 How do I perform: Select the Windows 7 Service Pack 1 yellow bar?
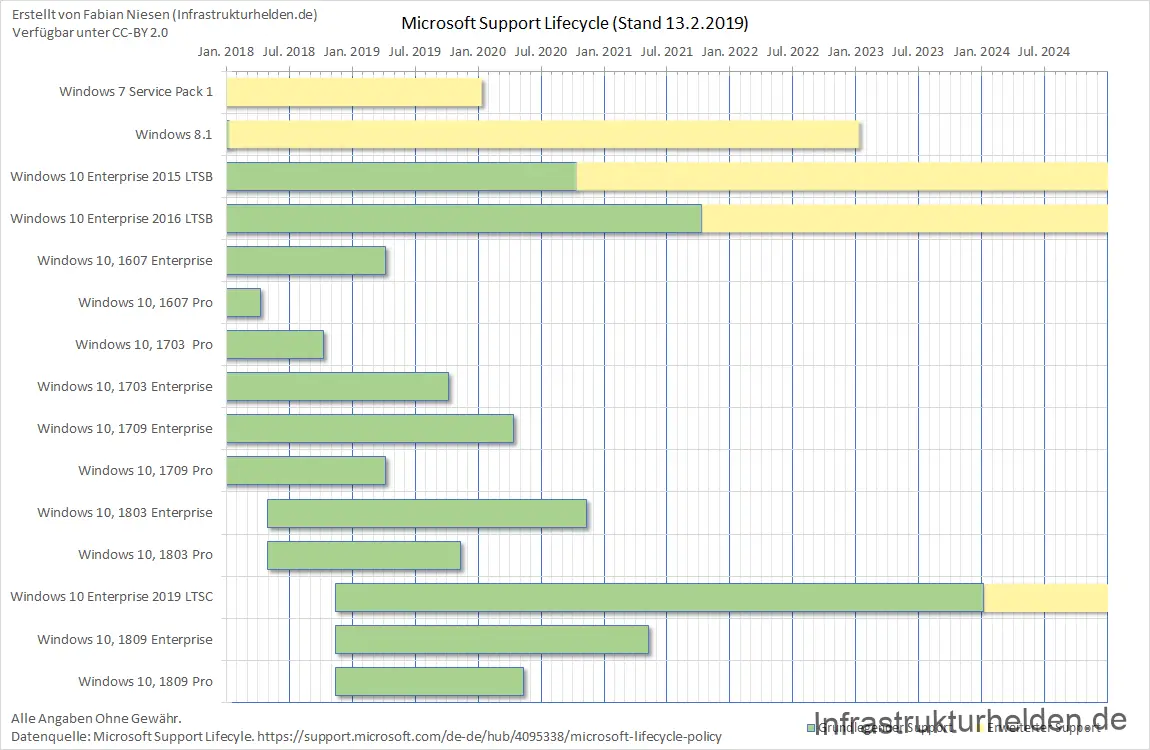(354, 92)
